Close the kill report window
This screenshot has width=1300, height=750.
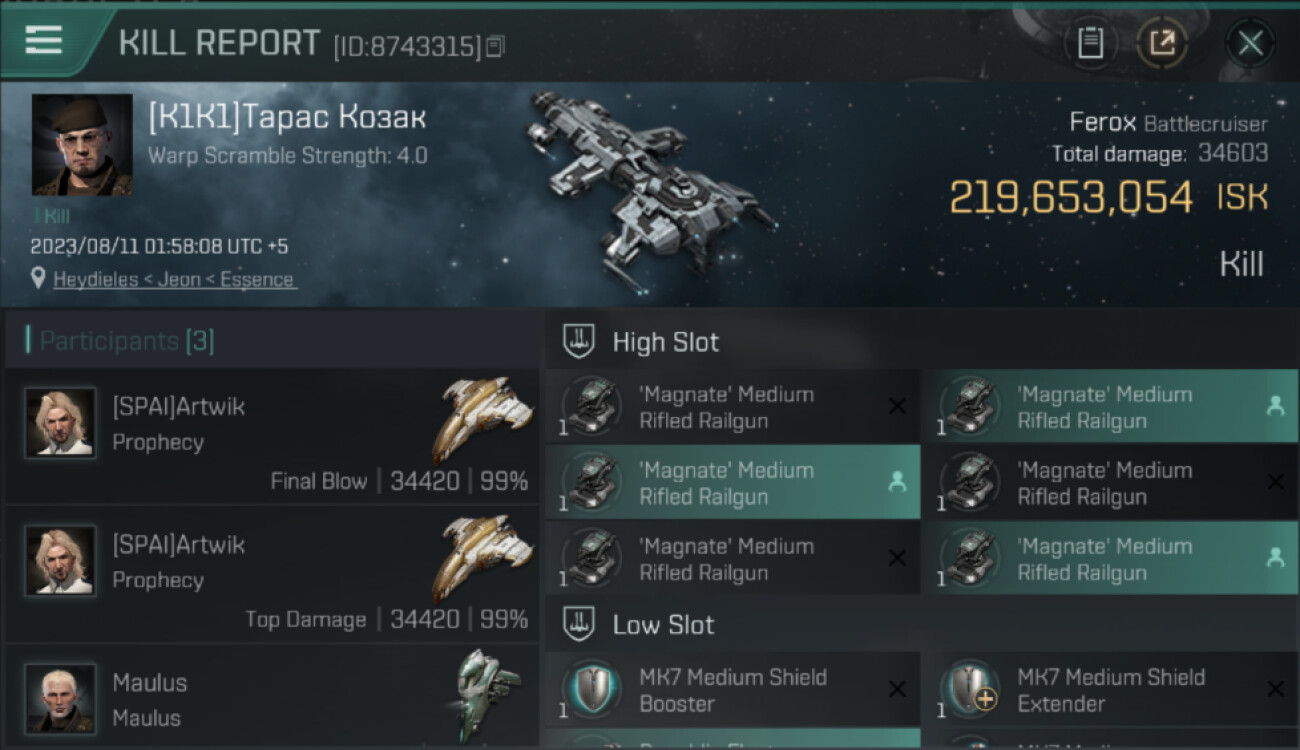tap(1250, 43)
